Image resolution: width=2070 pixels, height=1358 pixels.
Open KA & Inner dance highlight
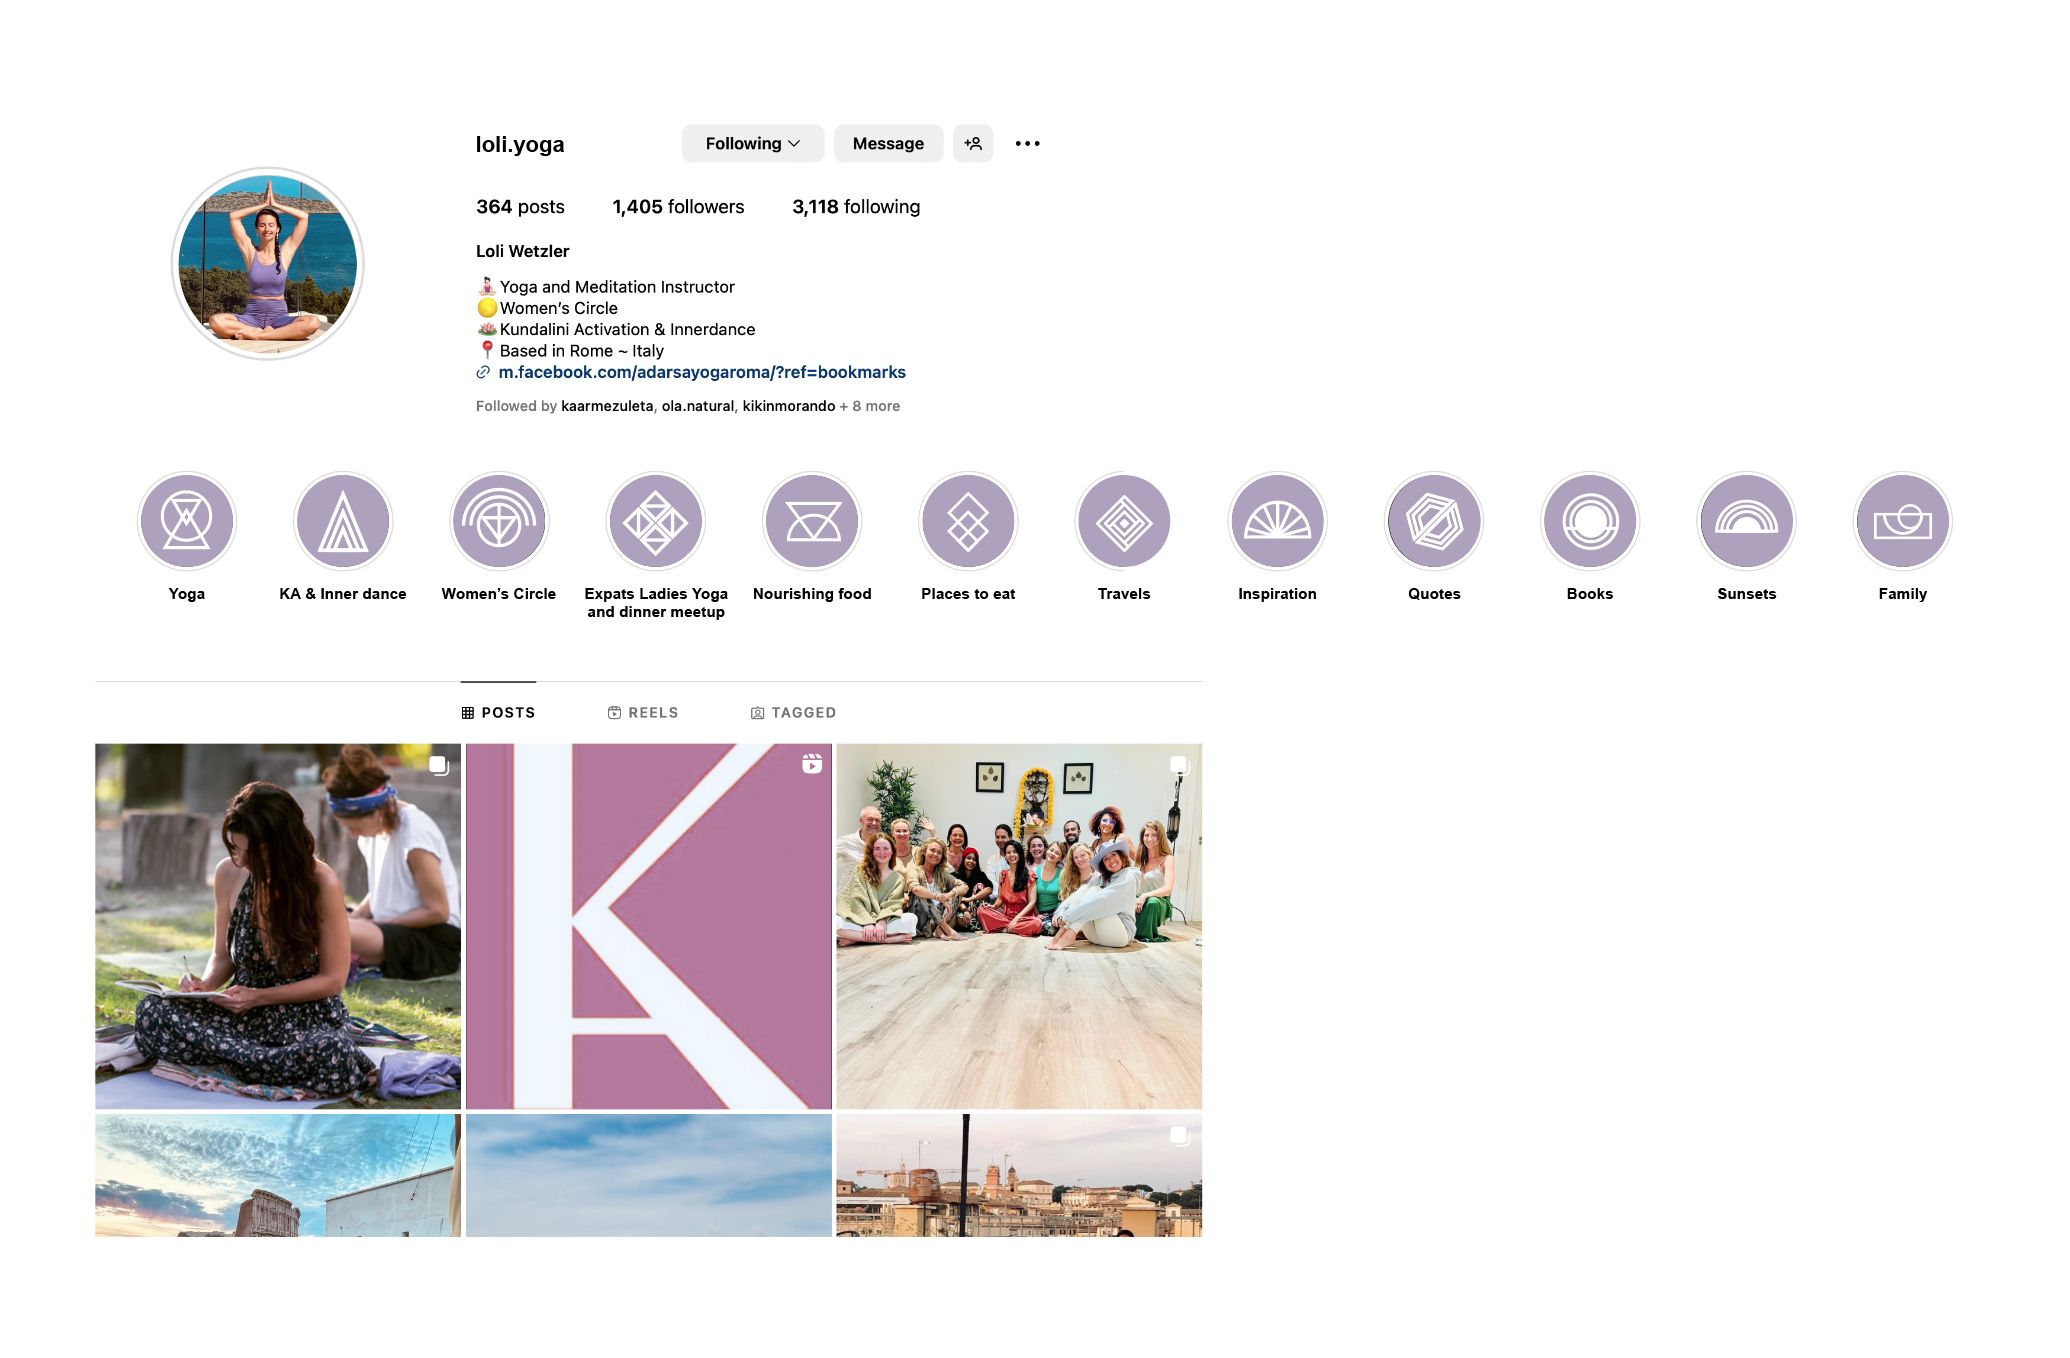343,522
